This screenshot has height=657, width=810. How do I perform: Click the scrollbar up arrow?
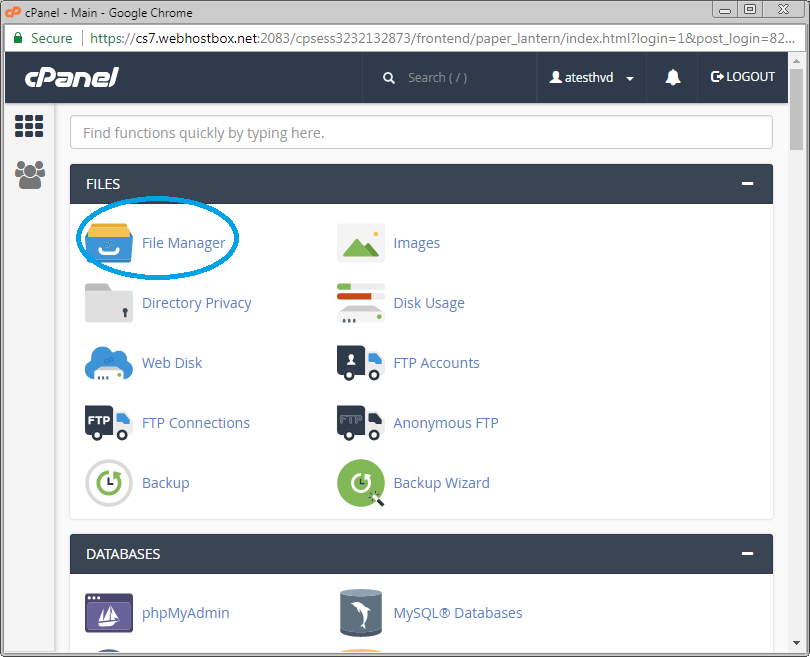tap(796, 61)
